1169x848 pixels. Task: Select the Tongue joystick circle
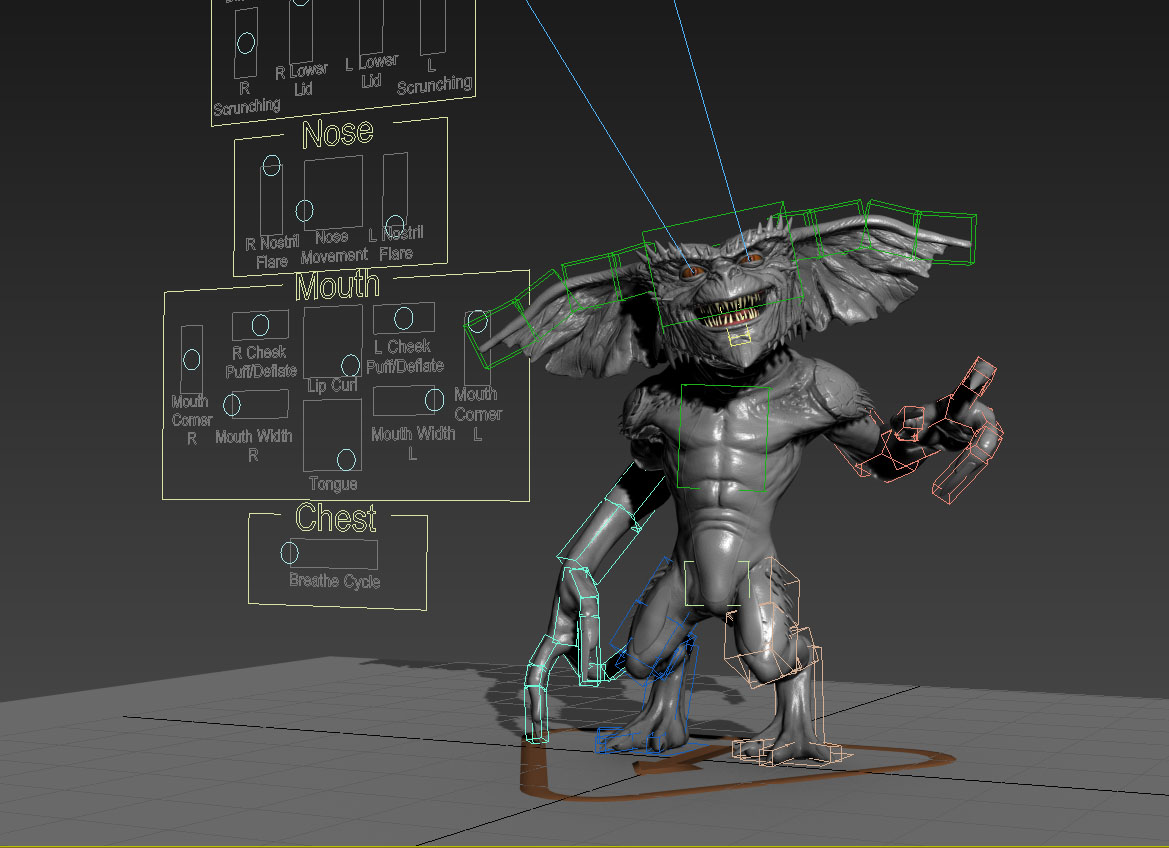(346, 459)
